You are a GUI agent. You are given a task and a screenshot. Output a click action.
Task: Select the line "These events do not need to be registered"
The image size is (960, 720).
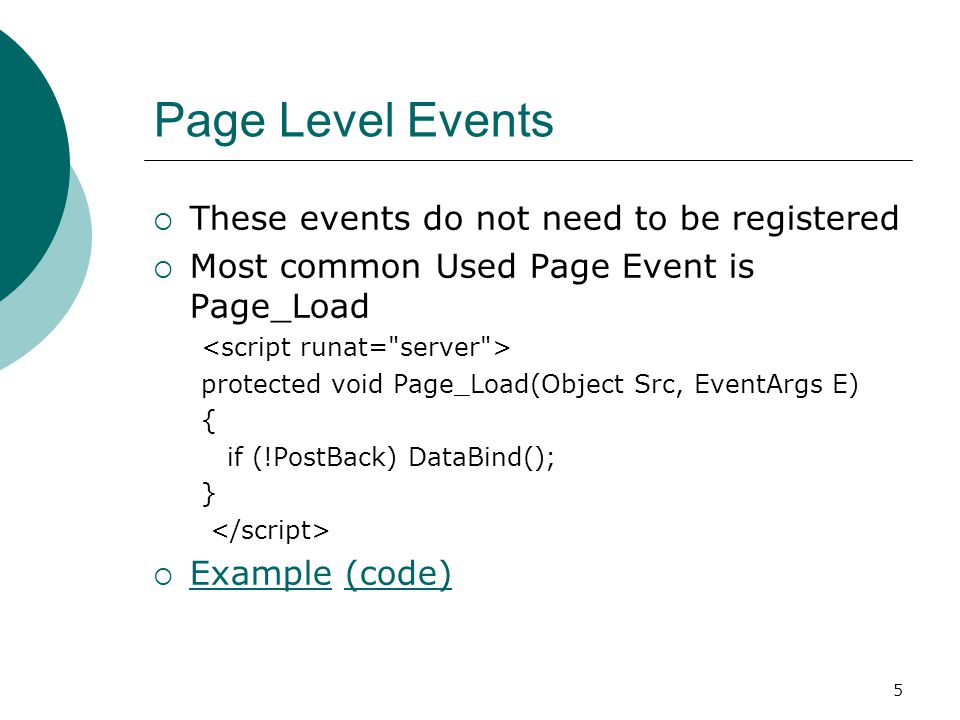[544, 218]
